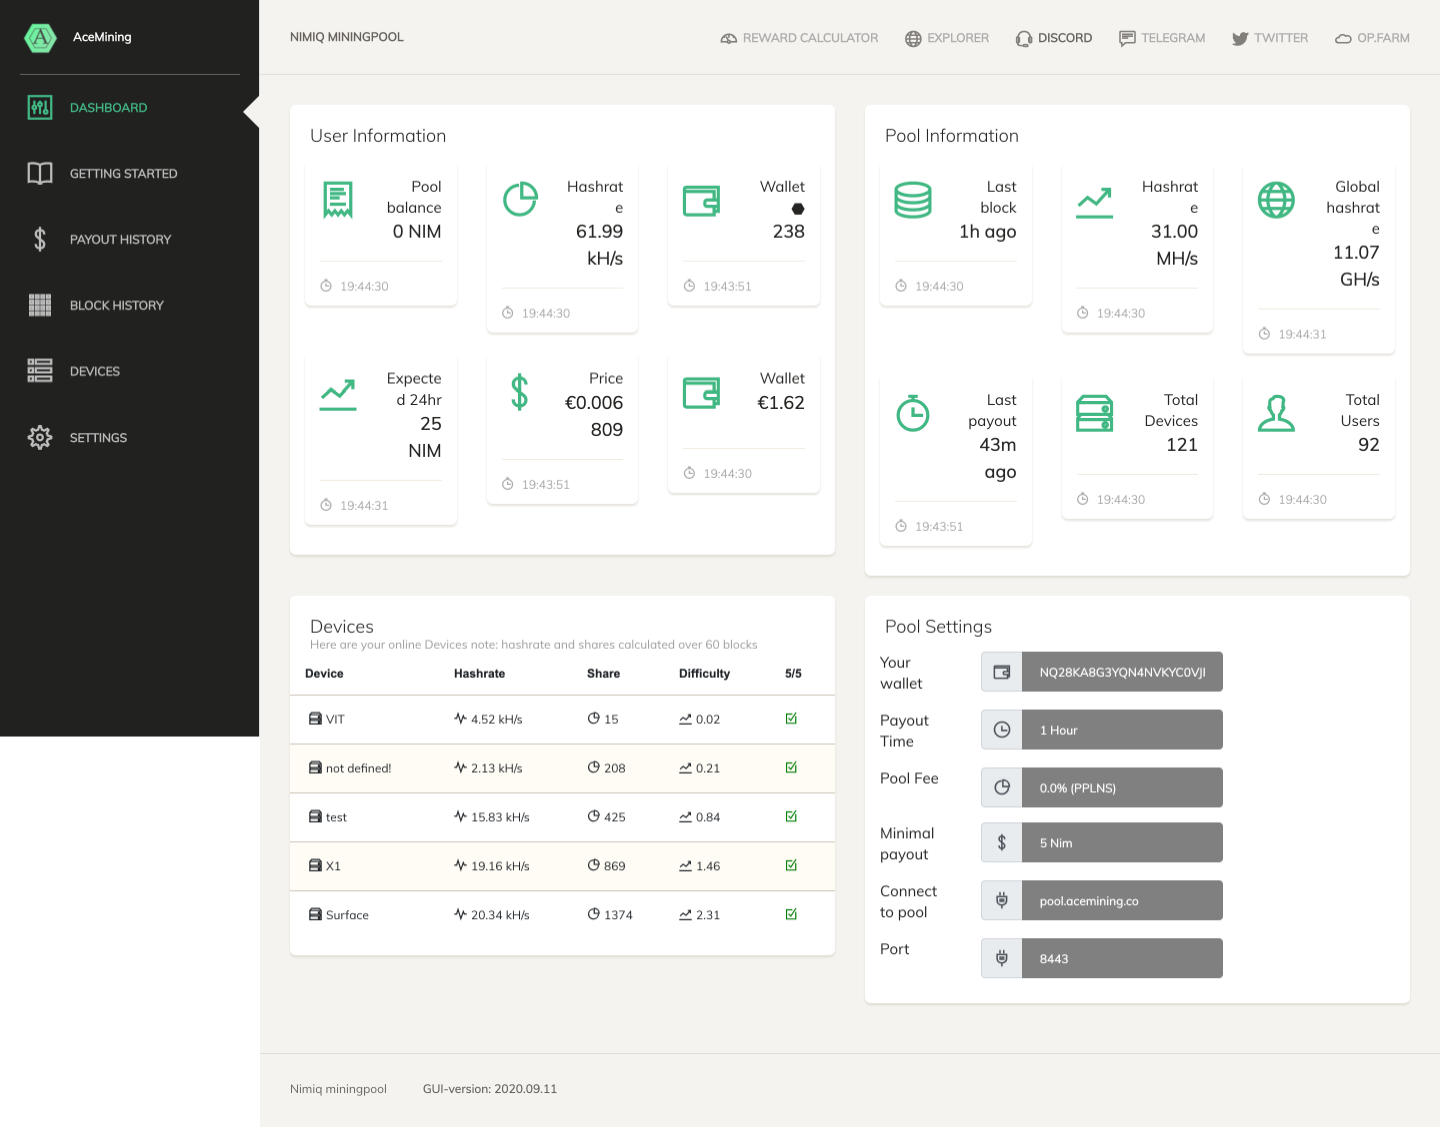
Task: Open the OP.FARM link
Action: [1372, 38]
